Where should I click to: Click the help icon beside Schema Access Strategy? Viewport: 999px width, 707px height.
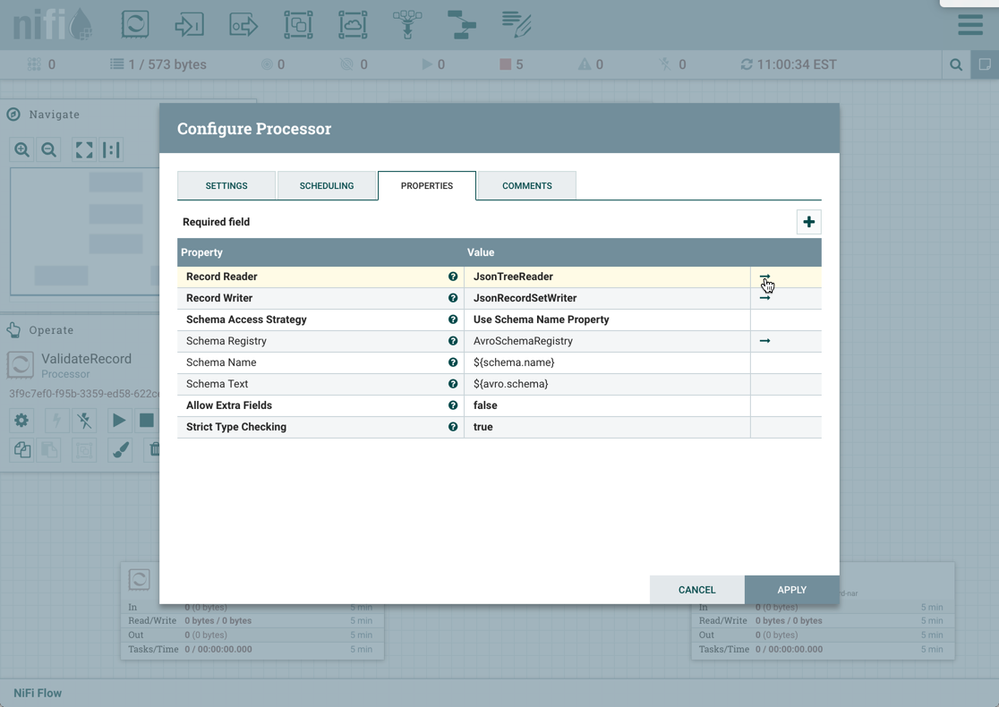pos(453,320)
